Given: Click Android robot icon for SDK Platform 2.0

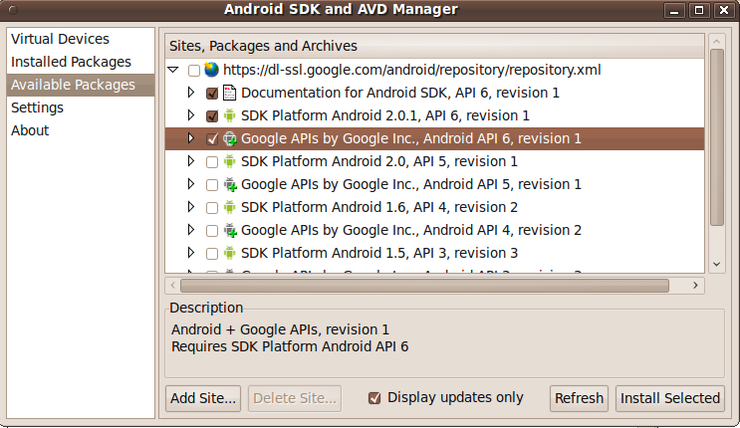Looking at the screenshot, I should pyautogui.click(x=229, y=161).
